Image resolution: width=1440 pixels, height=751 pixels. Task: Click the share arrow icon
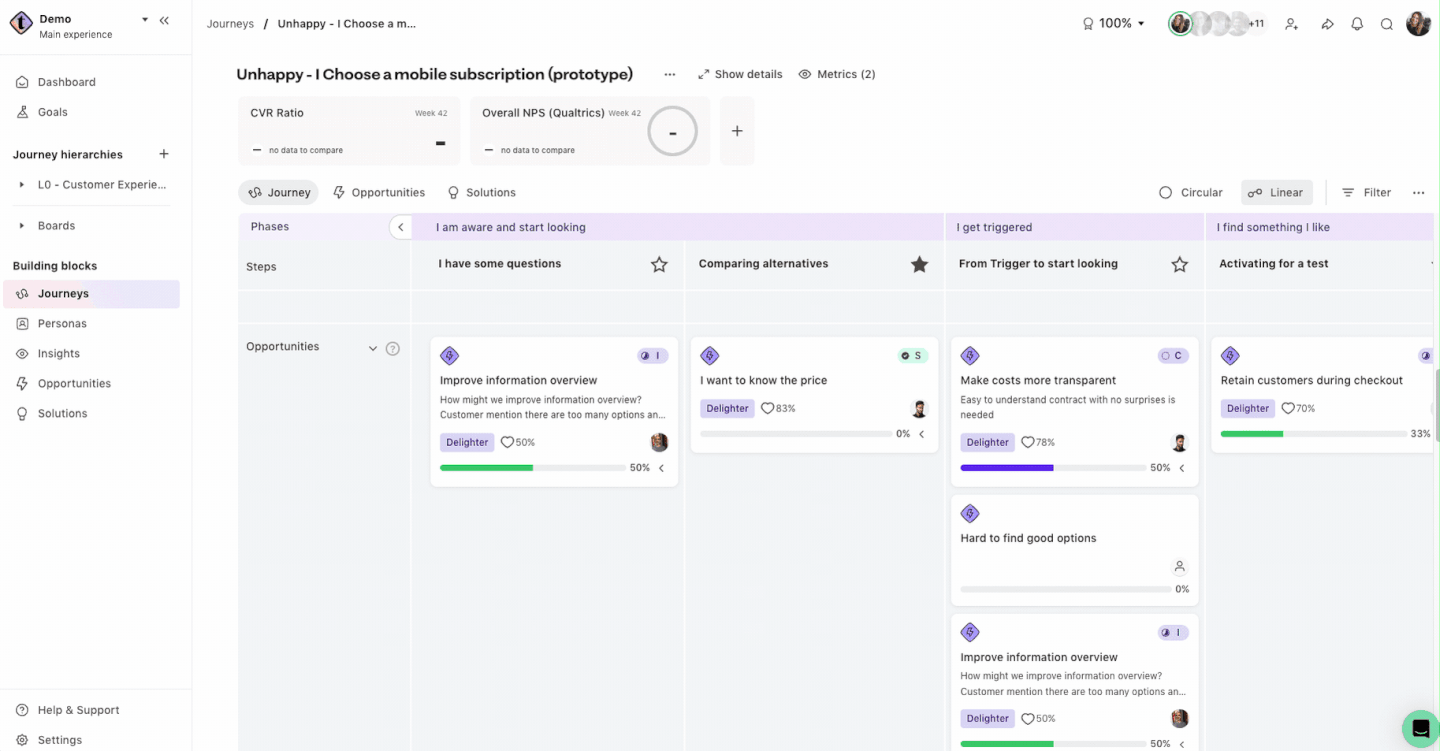coord(1327,24)
